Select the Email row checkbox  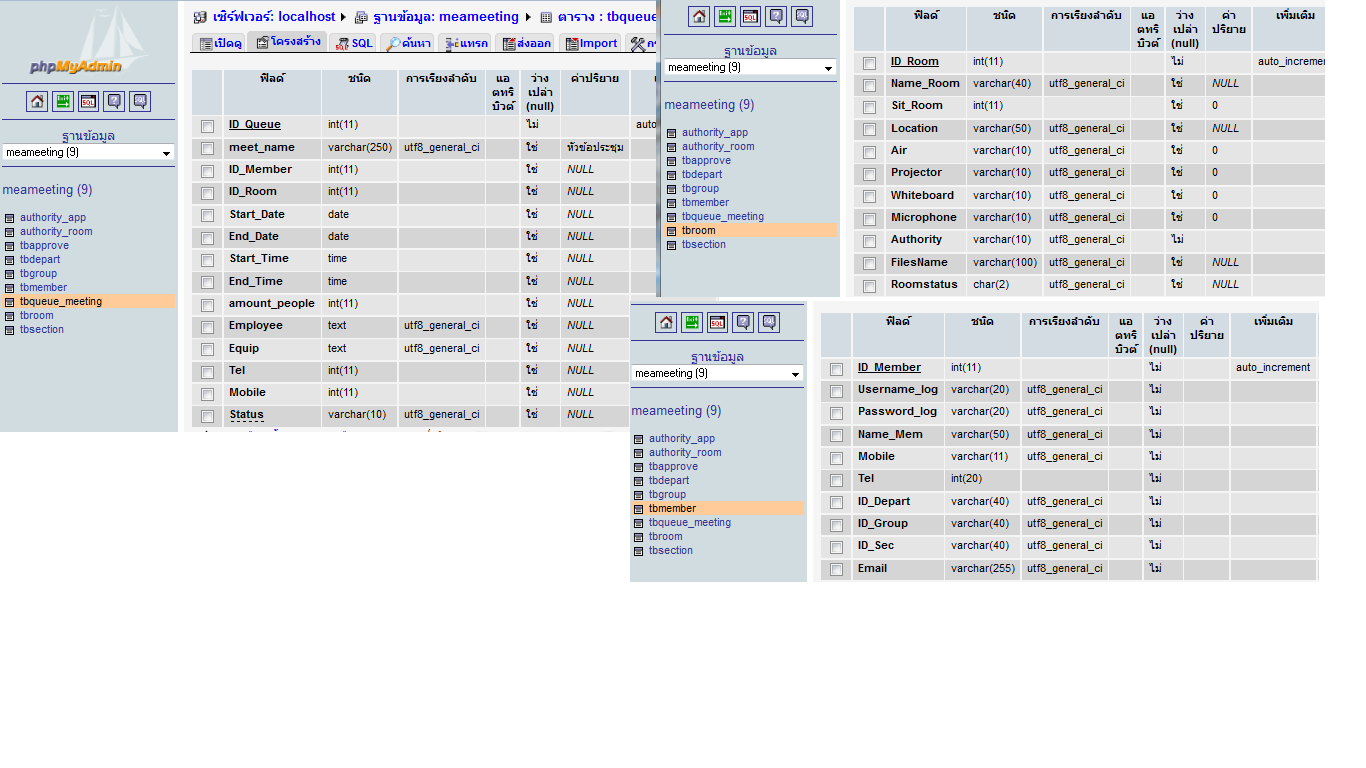click(836, 570)
